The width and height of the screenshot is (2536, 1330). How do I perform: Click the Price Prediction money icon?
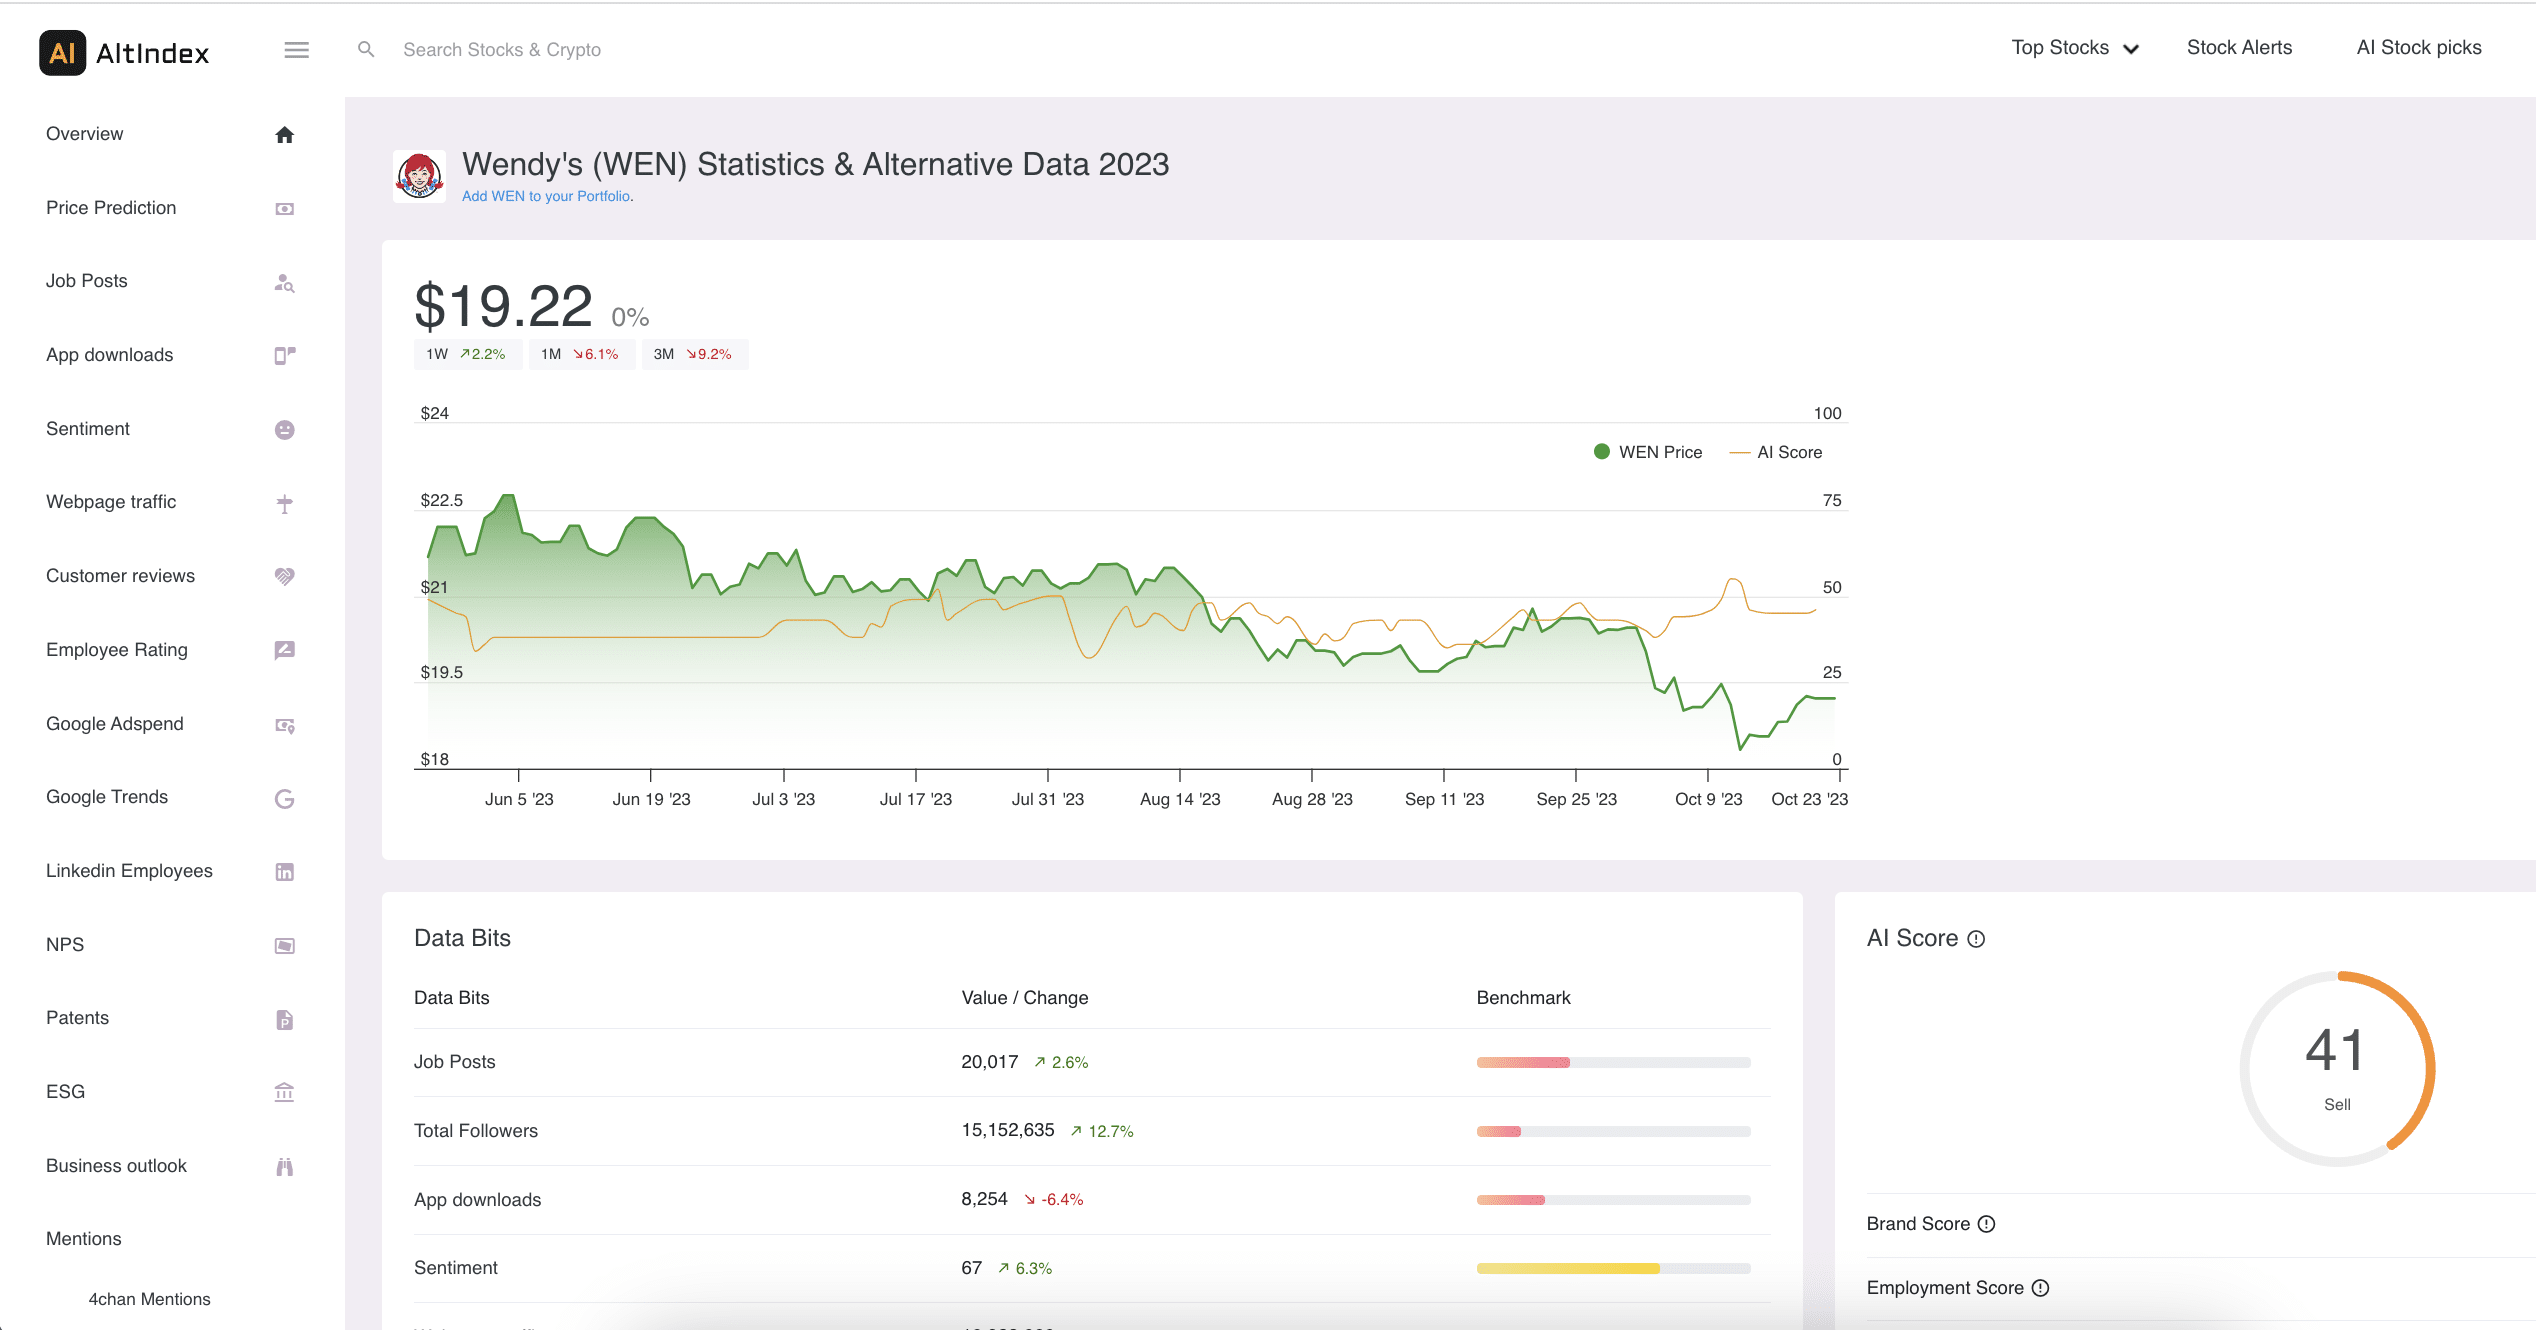(x=285, y=209)
